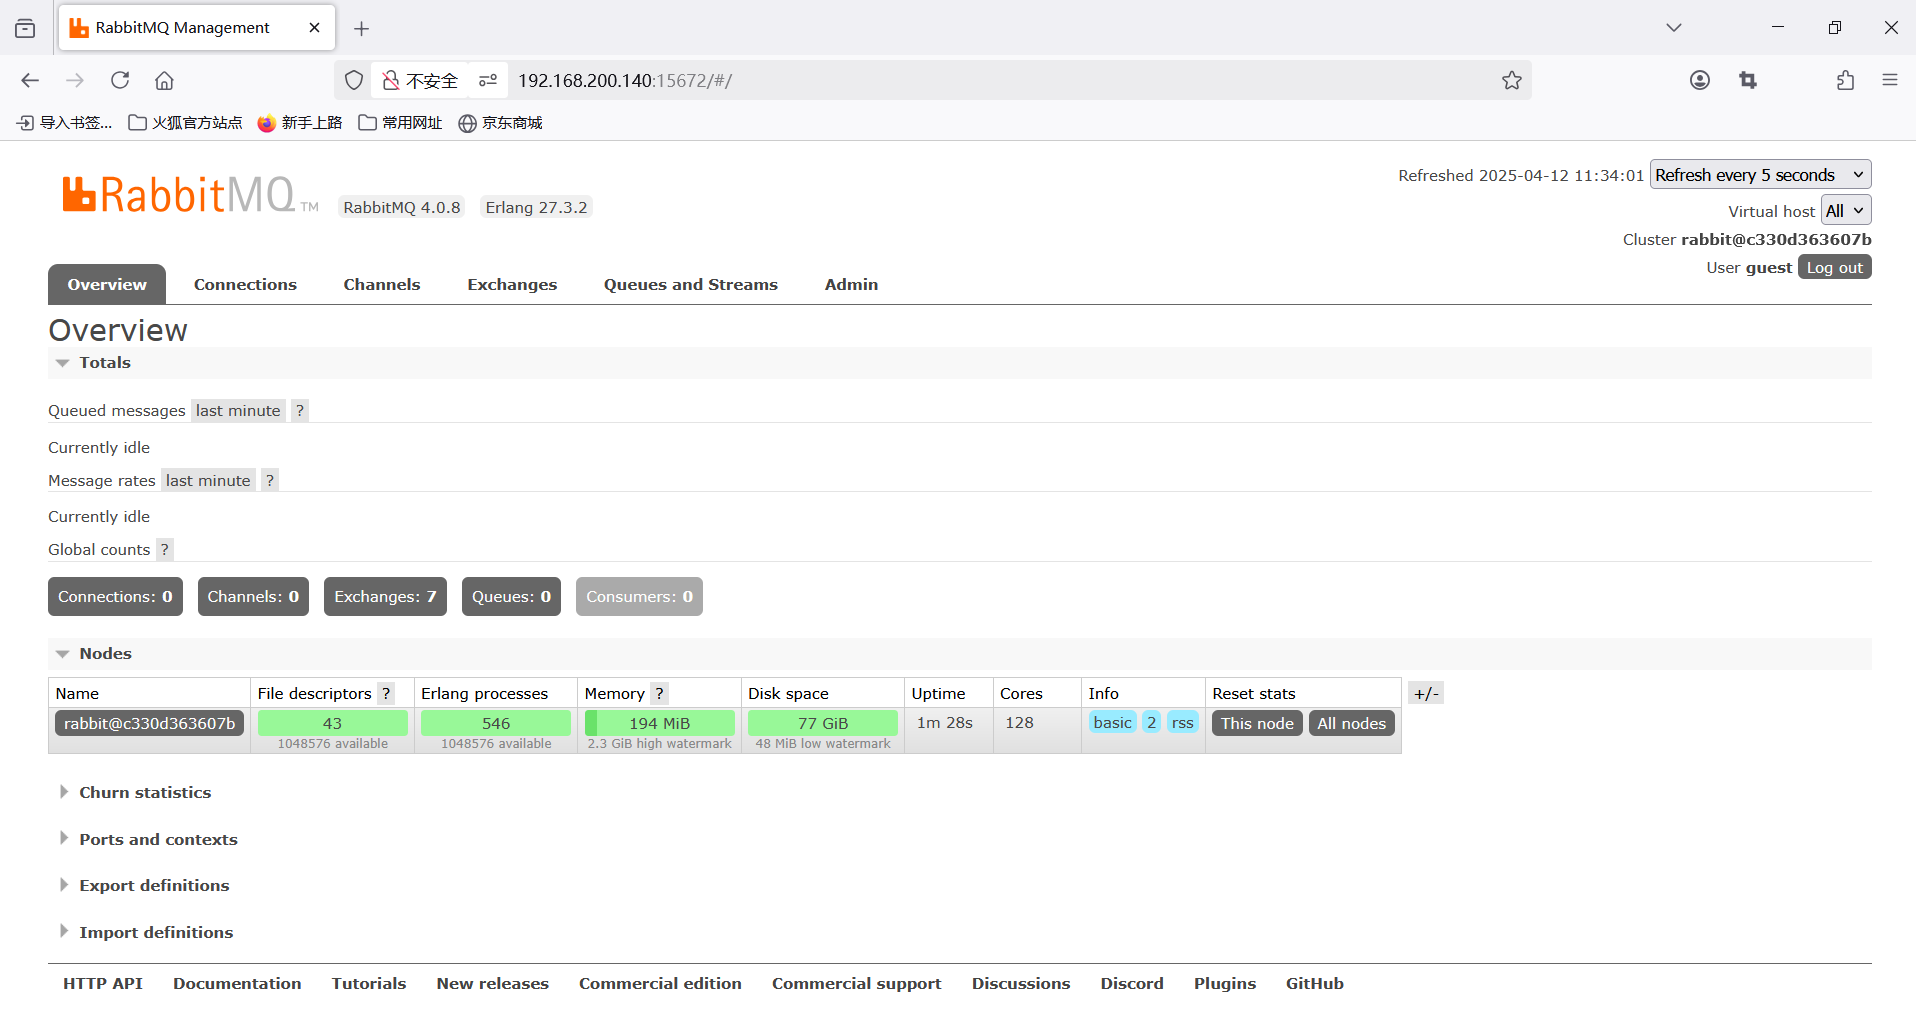The height and width of the screenshot is (1020, 1916).
Task: Open the GitHub footer link
Action: 1314,983
